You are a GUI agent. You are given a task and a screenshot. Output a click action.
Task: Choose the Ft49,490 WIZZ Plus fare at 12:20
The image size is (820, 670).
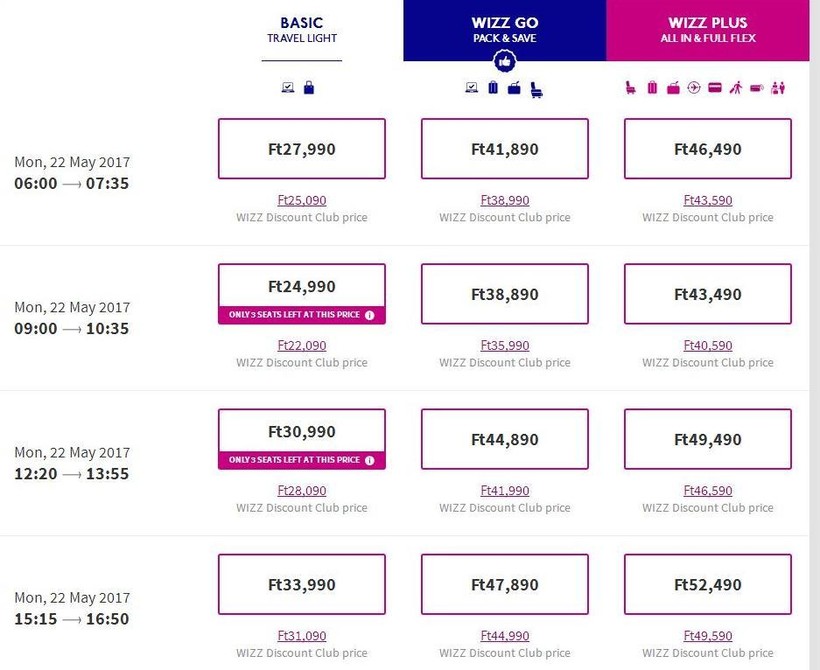pos(707,439)
